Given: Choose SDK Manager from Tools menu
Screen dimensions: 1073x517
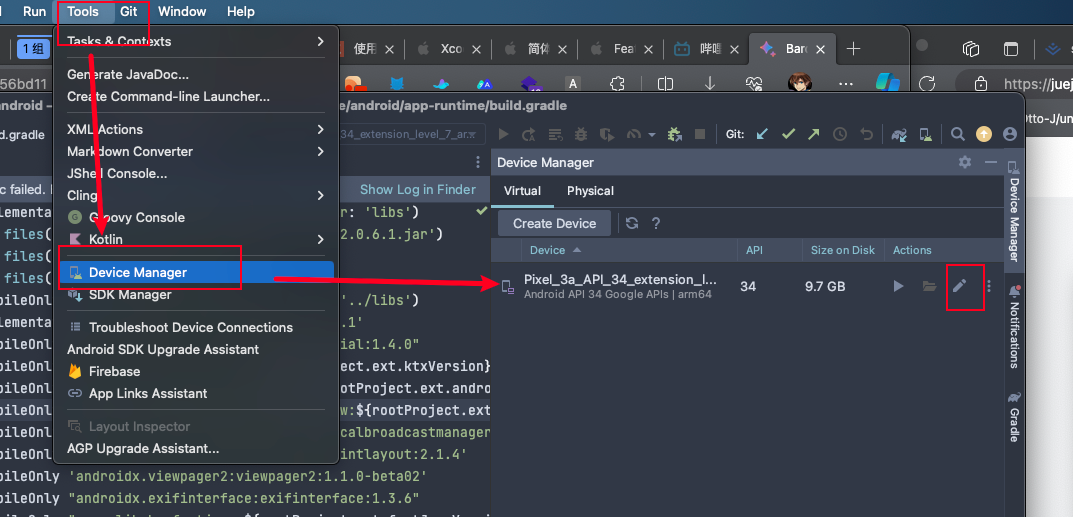Looking at the screenshot, I should [130, 294].
